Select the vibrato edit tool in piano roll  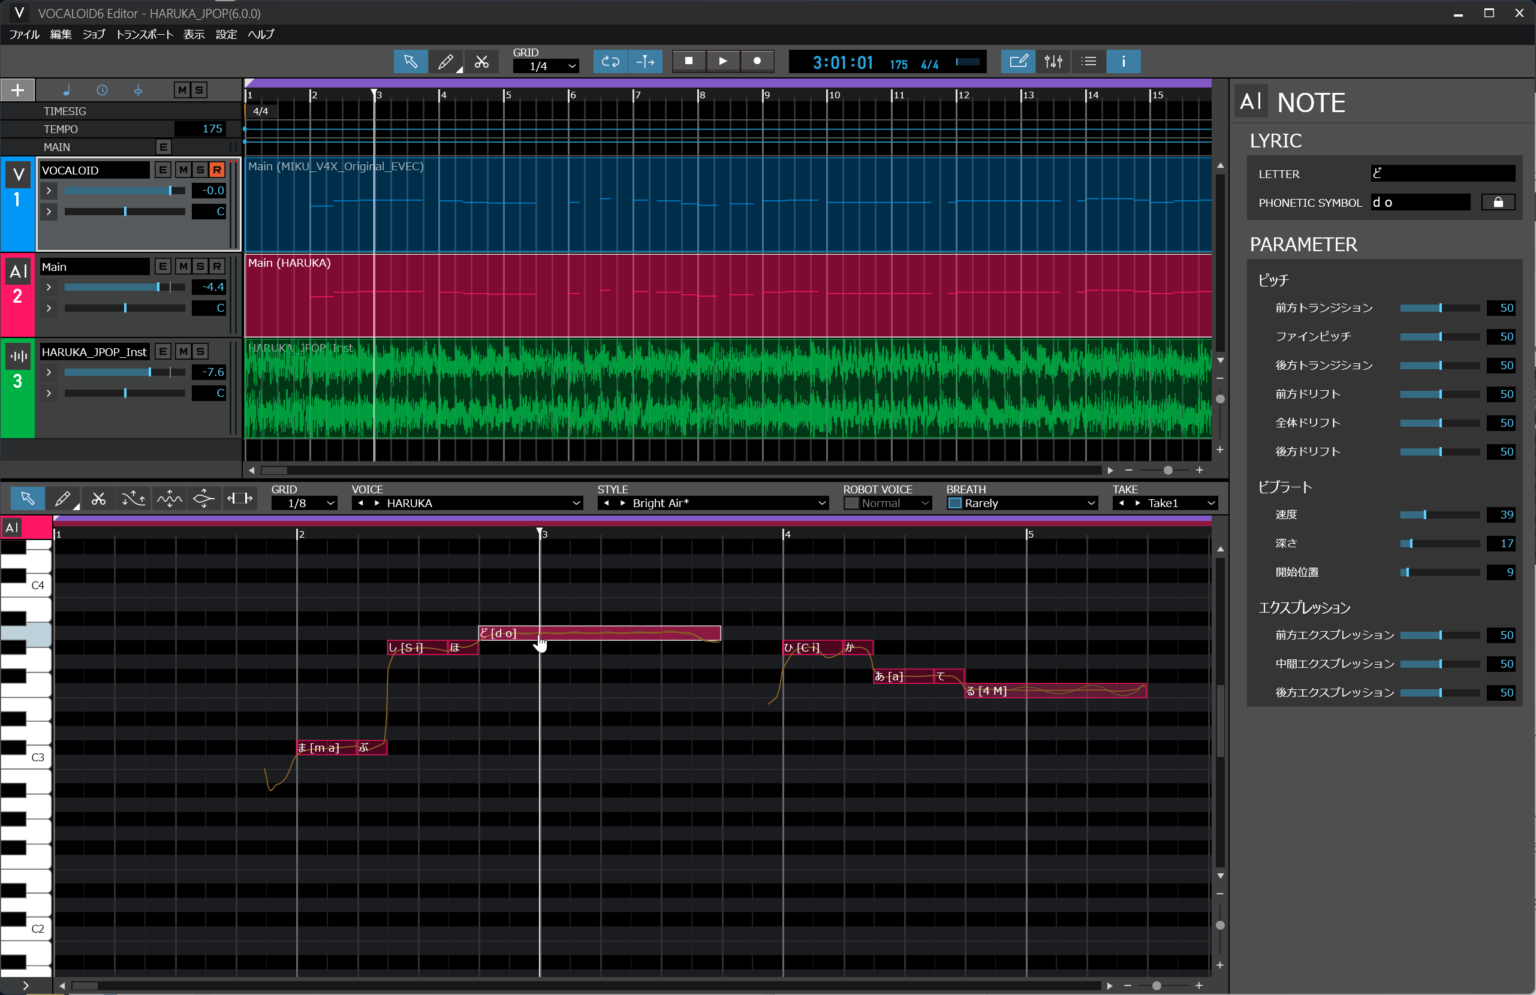click(169, 498)
